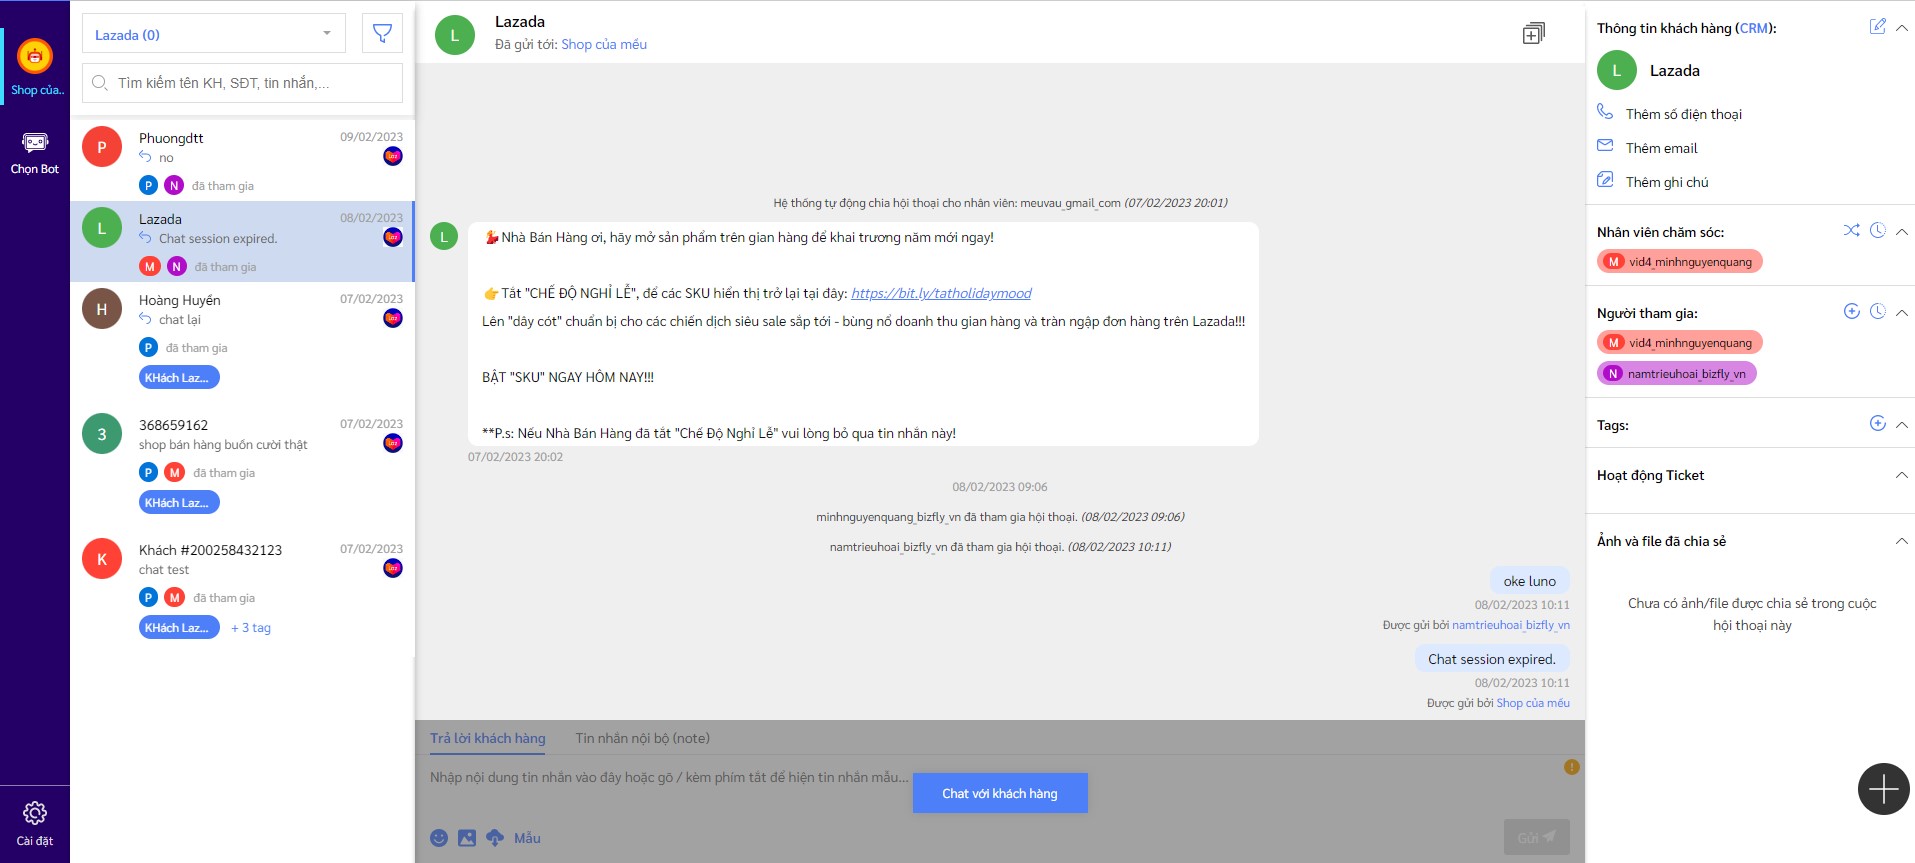Viewport: 1915px width, 863px height.
Task: Click the add ticket icon in chat header
Action: (1534, 34)
